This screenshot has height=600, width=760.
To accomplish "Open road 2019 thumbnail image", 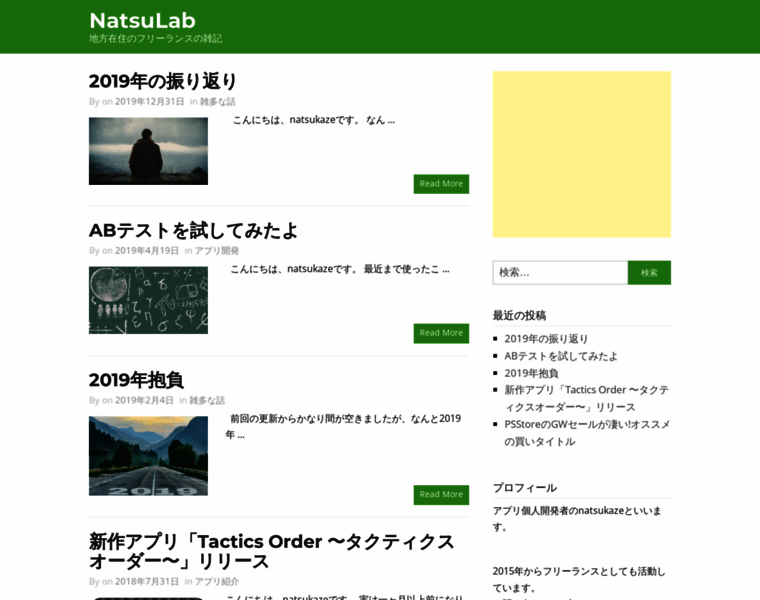I will (148, 456).
